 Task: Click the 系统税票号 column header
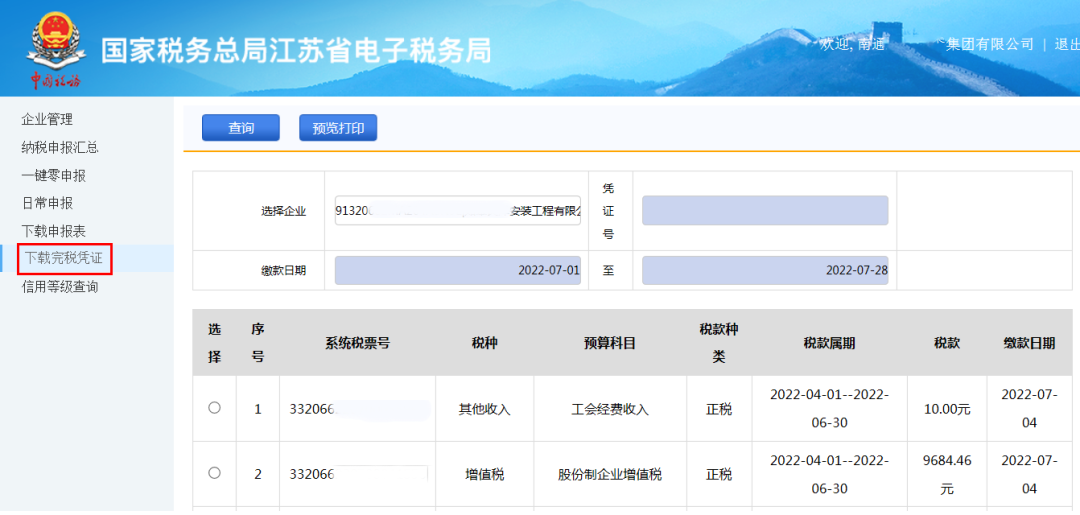click(357, 343)
